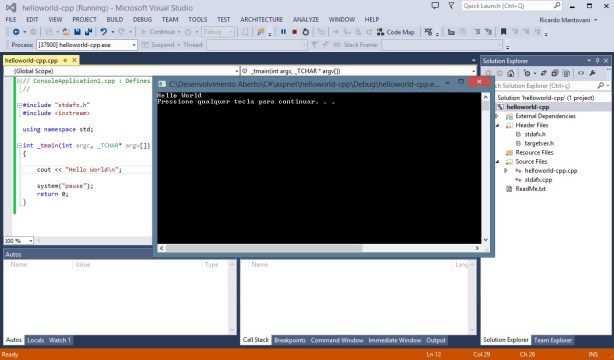Click the console window horizontal scrollbar thumb

[264, 248]
